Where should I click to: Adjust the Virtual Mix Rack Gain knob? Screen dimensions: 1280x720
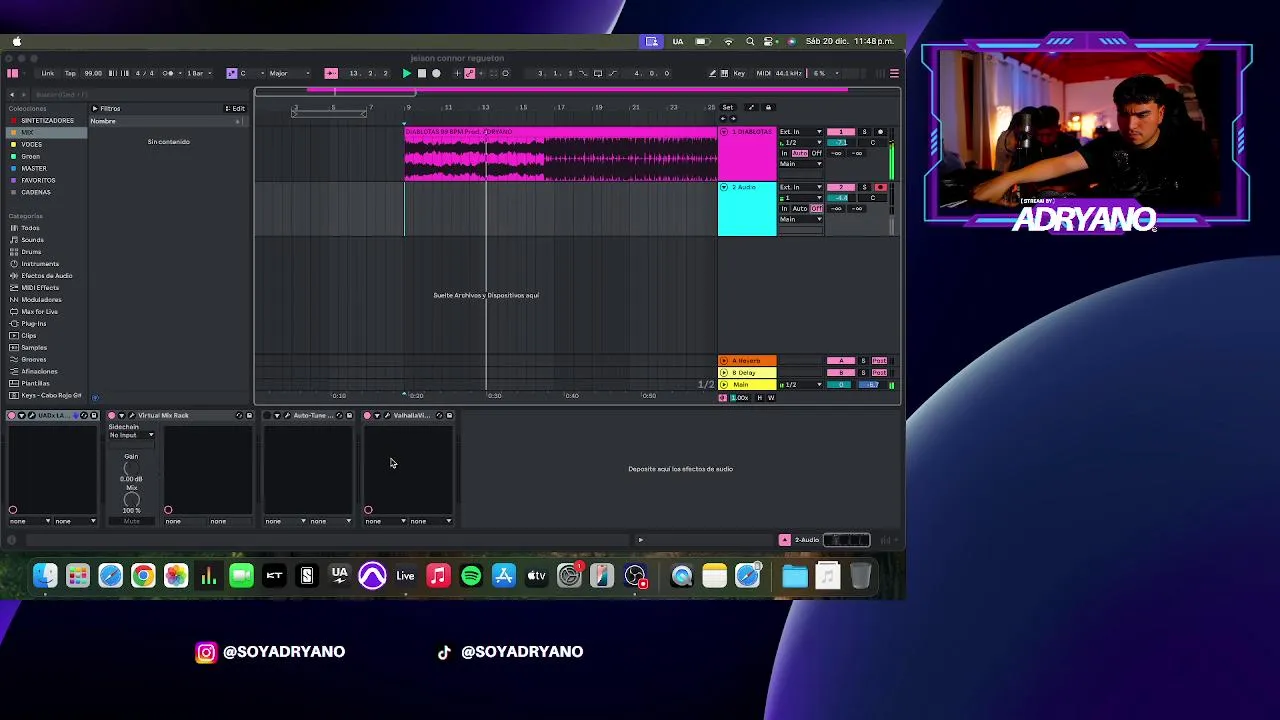click(x=131, y=468)
